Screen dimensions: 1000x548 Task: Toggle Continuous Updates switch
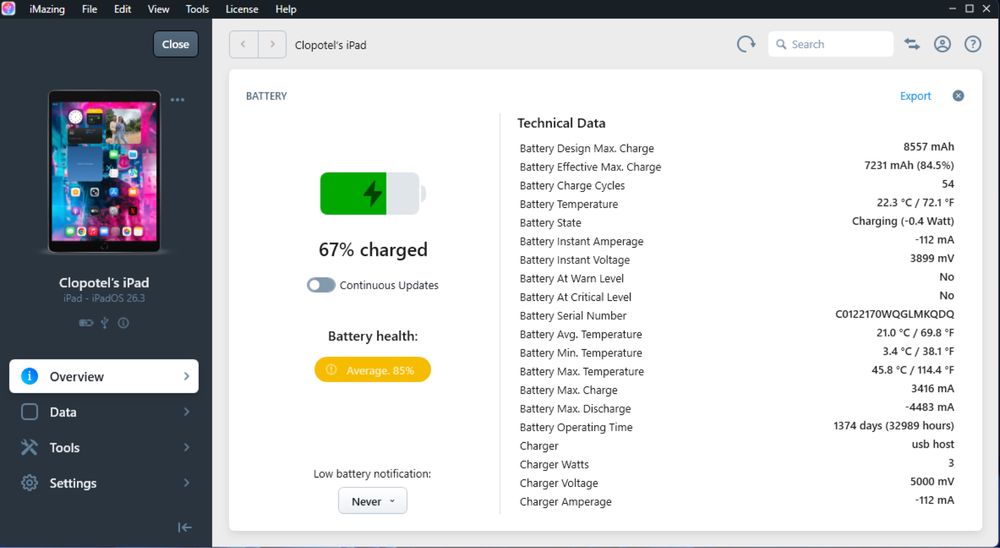(321, 285)
